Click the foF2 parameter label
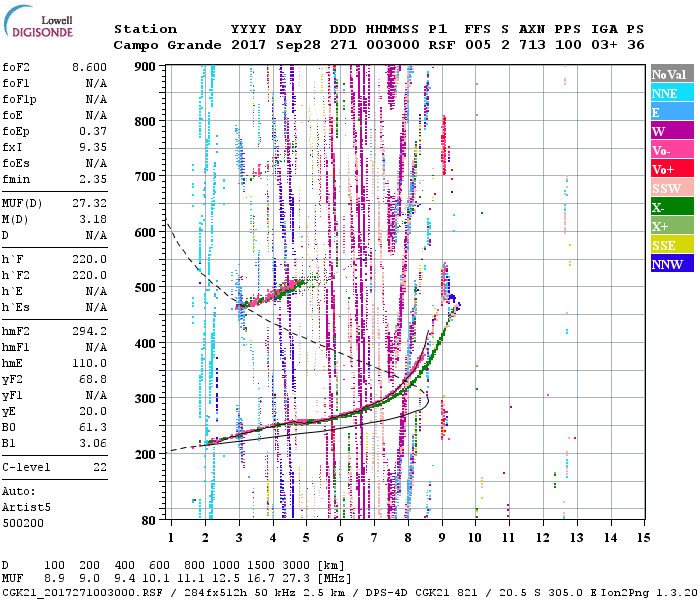Screen dimensions: 700x600 (x=16, y=67)
